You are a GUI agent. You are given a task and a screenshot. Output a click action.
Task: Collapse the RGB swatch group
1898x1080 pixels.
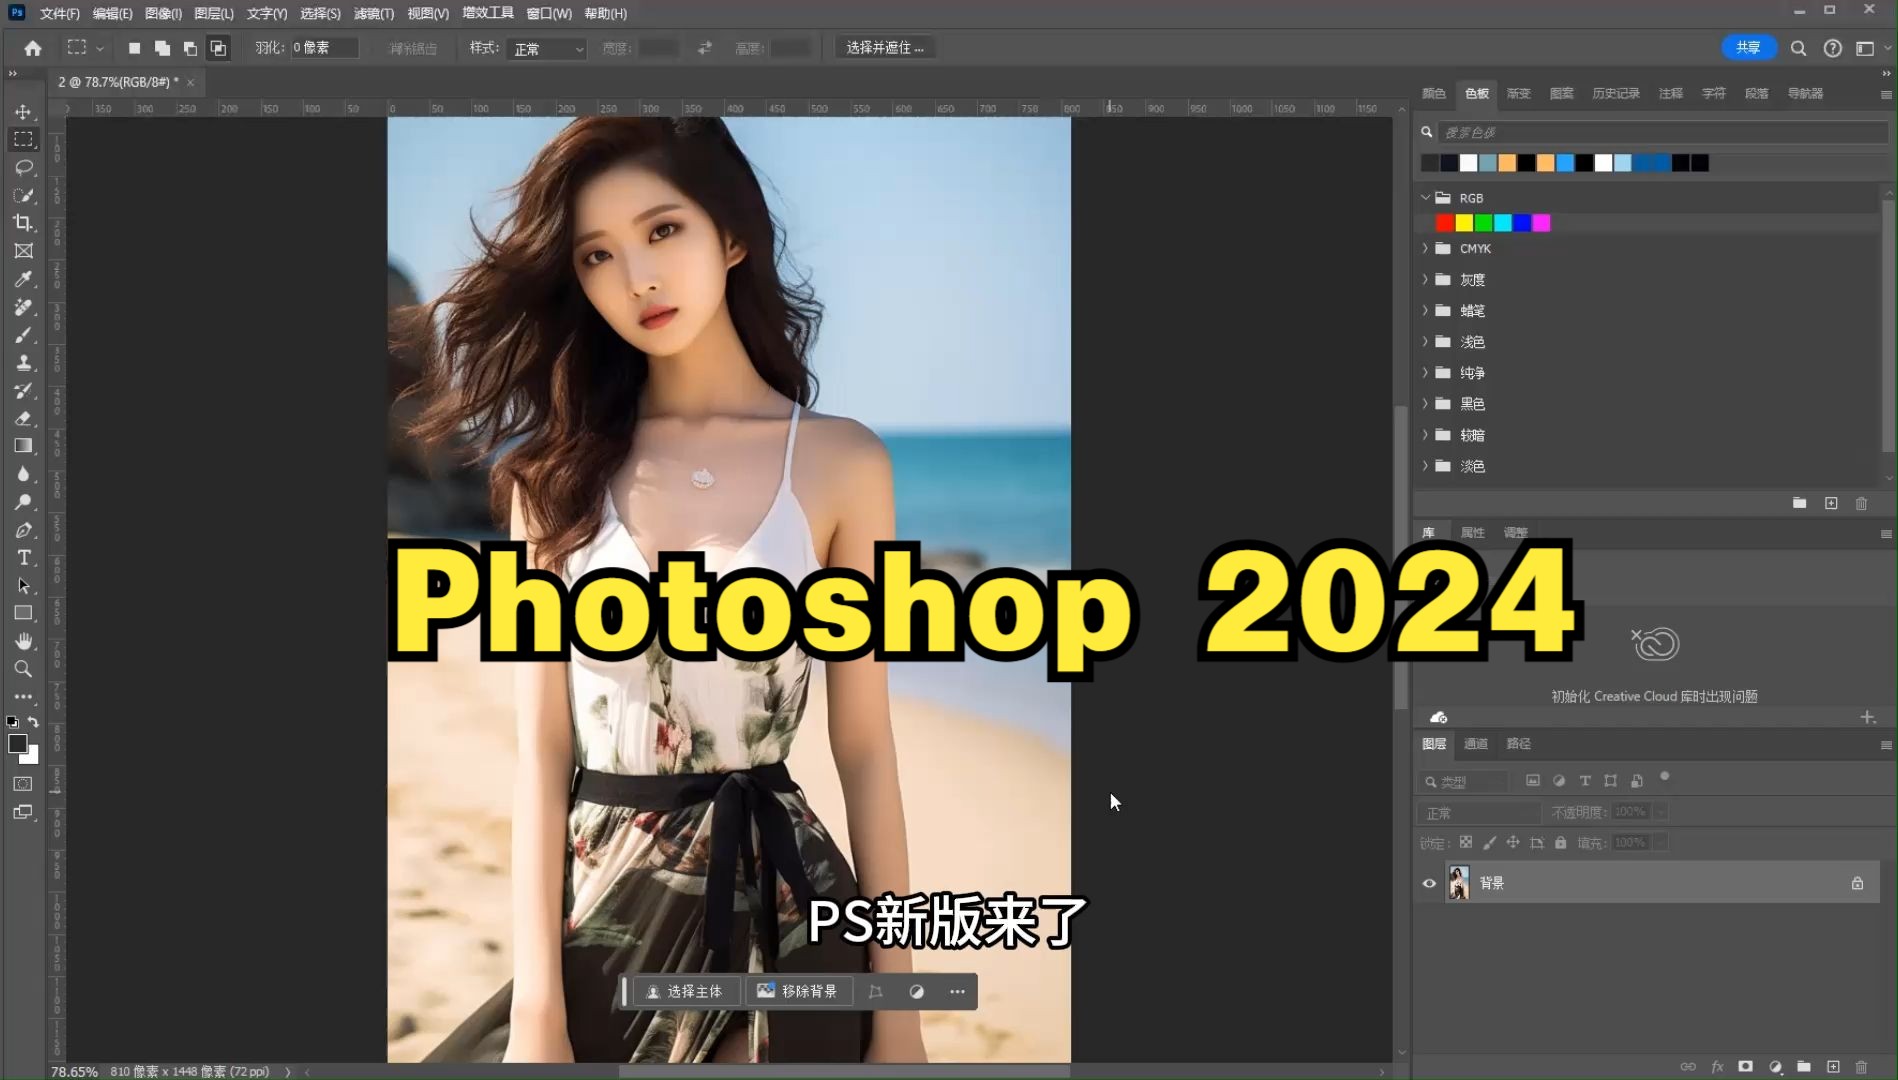coord(1425,197)
